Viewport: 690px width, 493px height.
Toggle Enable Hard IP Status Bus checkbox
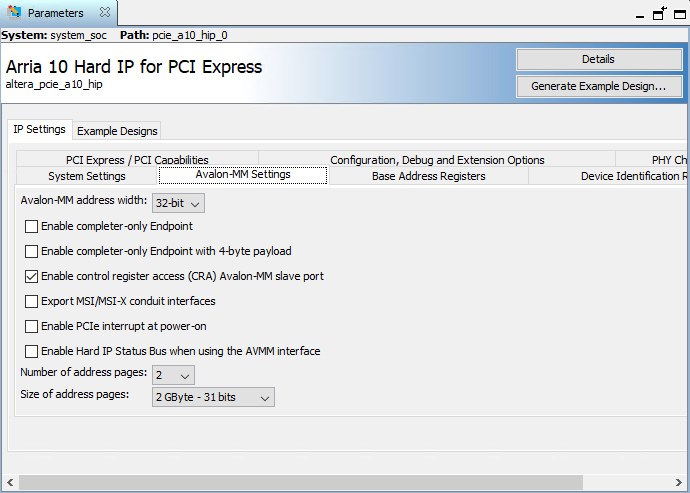(31, 351)
